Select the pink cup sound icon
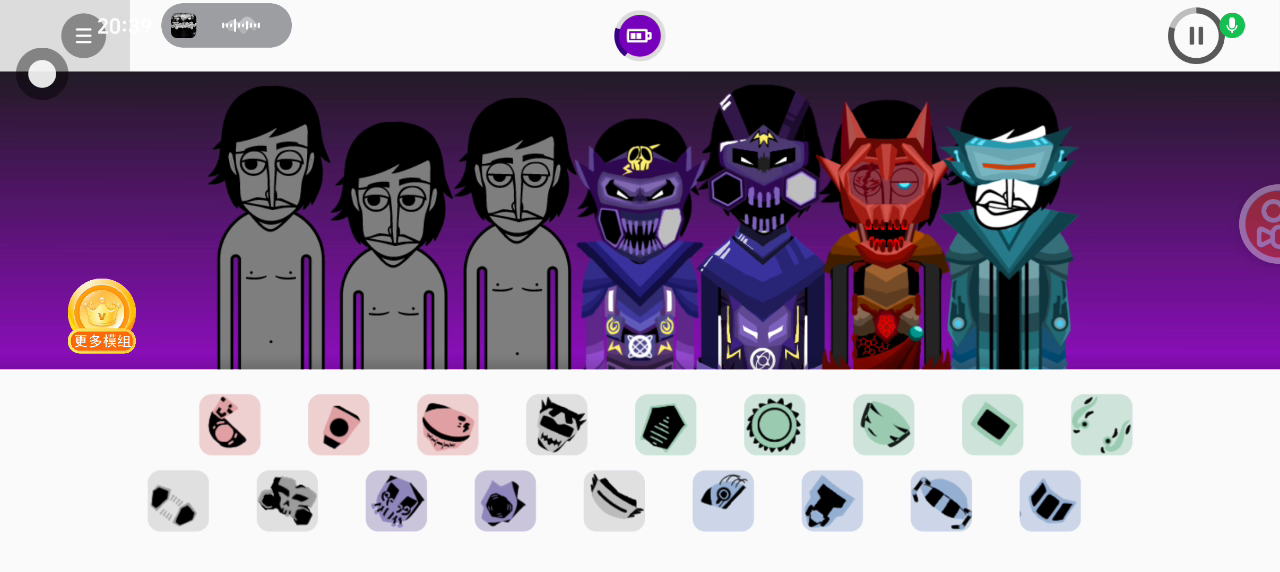 (339, 425)
